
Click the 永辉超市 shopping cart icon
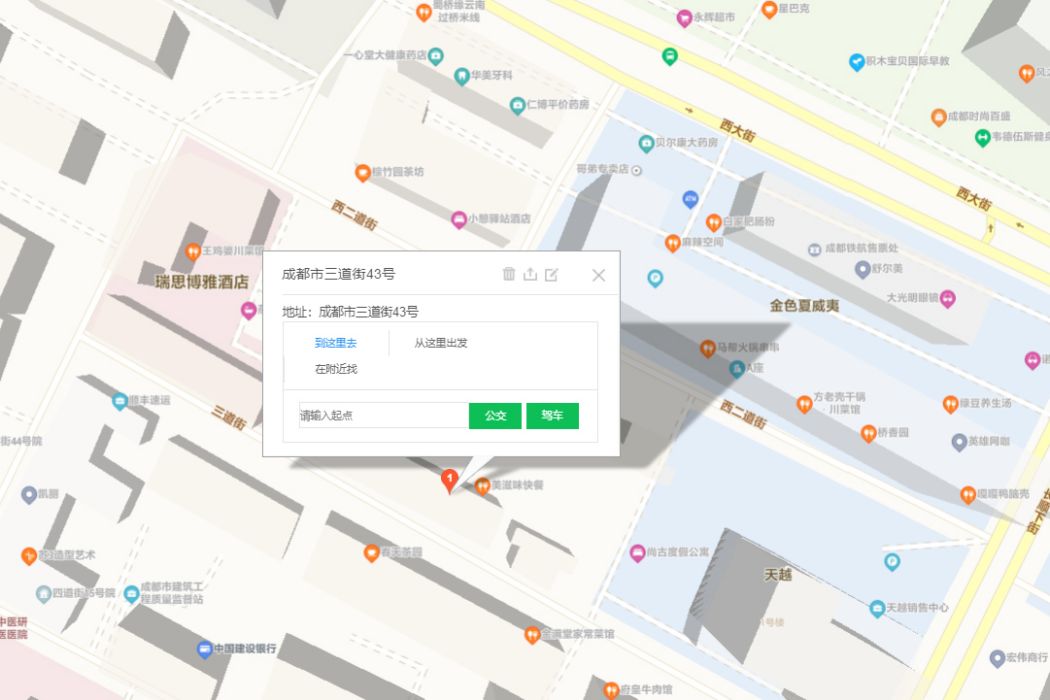[x=684, y=18]
